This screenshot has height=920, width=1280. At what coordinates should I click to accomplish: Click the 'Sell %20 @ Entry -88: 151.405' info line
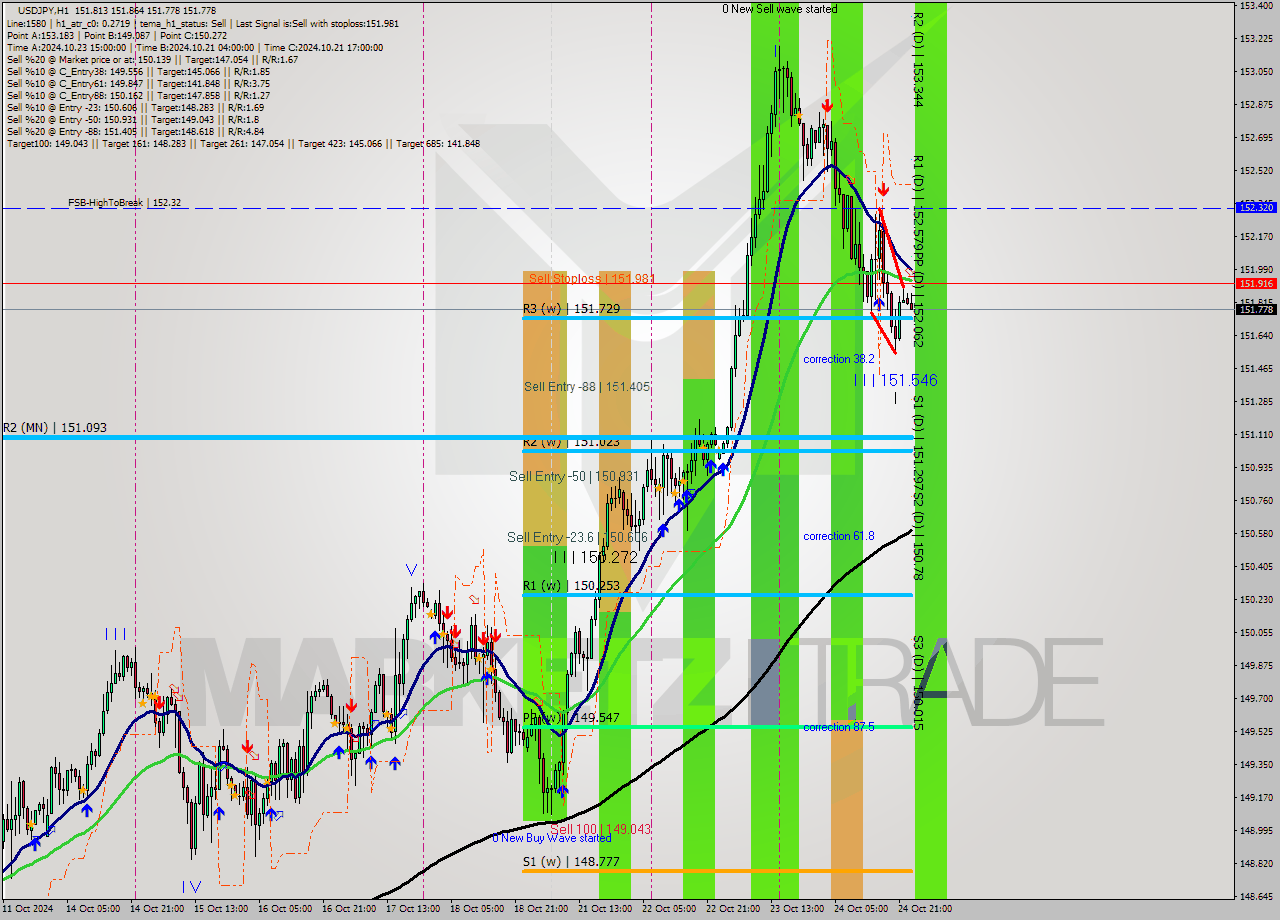[136, 132]
